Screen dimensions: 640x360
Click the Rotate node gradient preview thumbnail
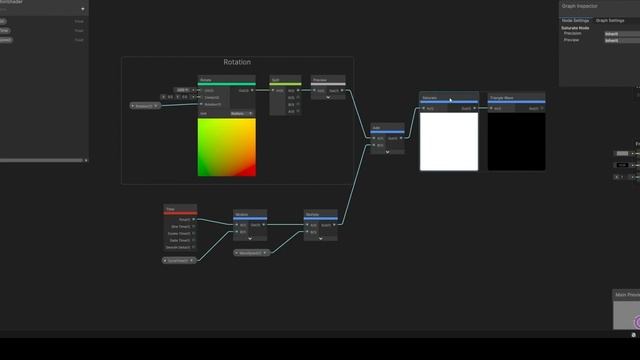tap(227, 147)
